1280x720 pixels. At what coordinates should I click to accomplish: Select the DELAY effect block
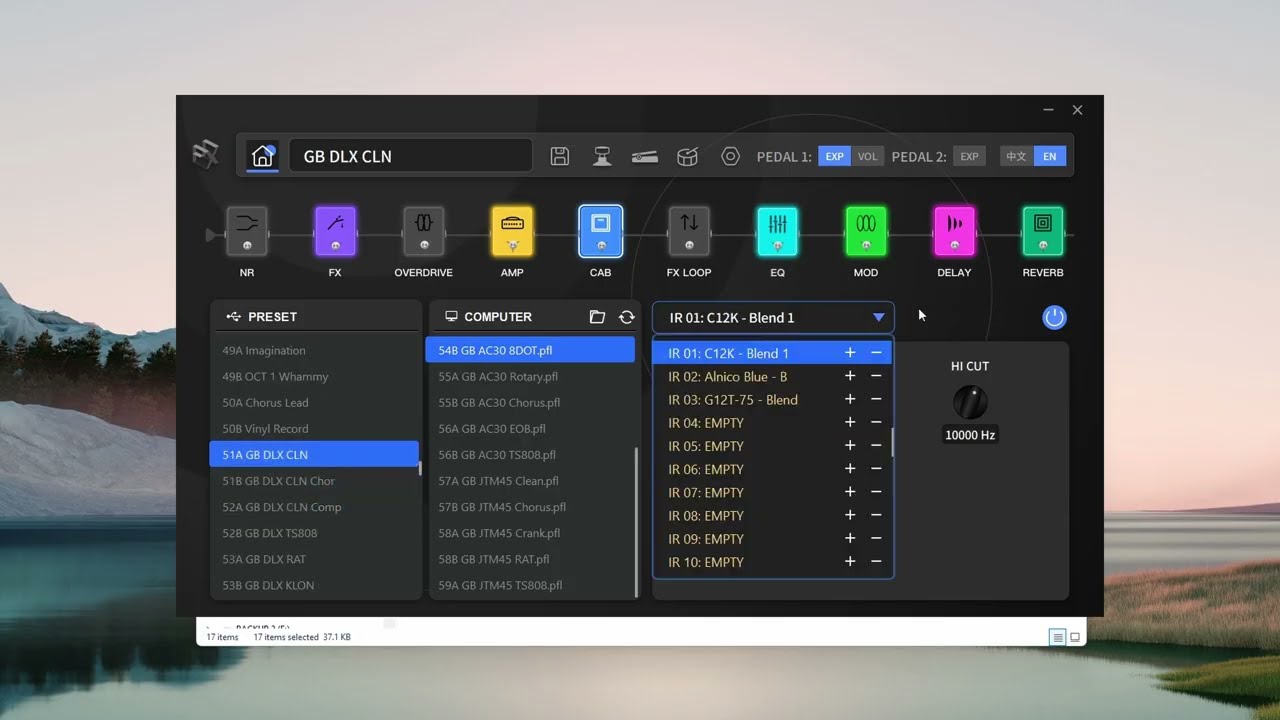(x=954, y=231)
